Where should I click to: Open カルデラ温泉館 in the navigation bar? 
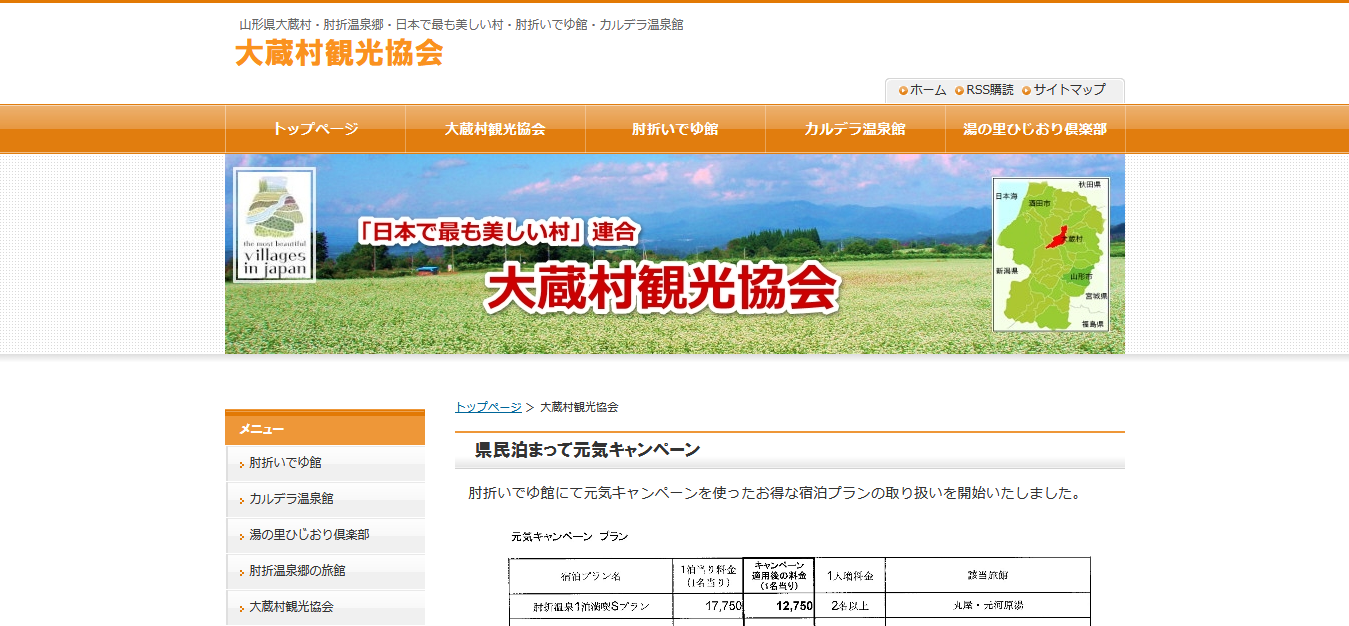pos(855,129)
